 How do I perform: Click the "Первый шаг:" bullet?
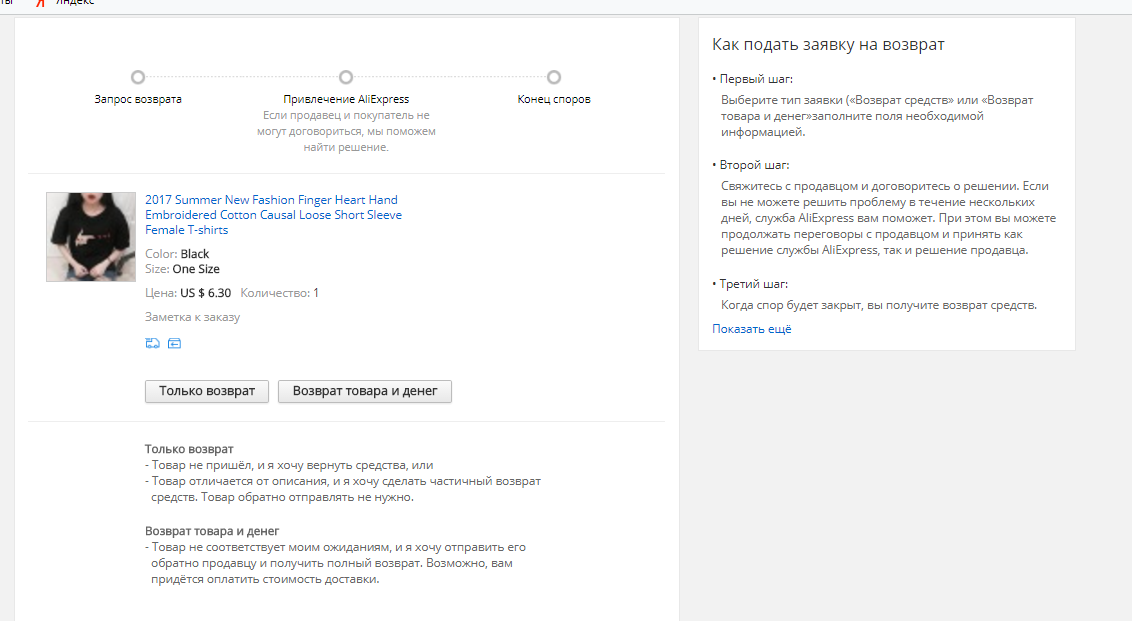pyautogui.click(x=752, y=79)
